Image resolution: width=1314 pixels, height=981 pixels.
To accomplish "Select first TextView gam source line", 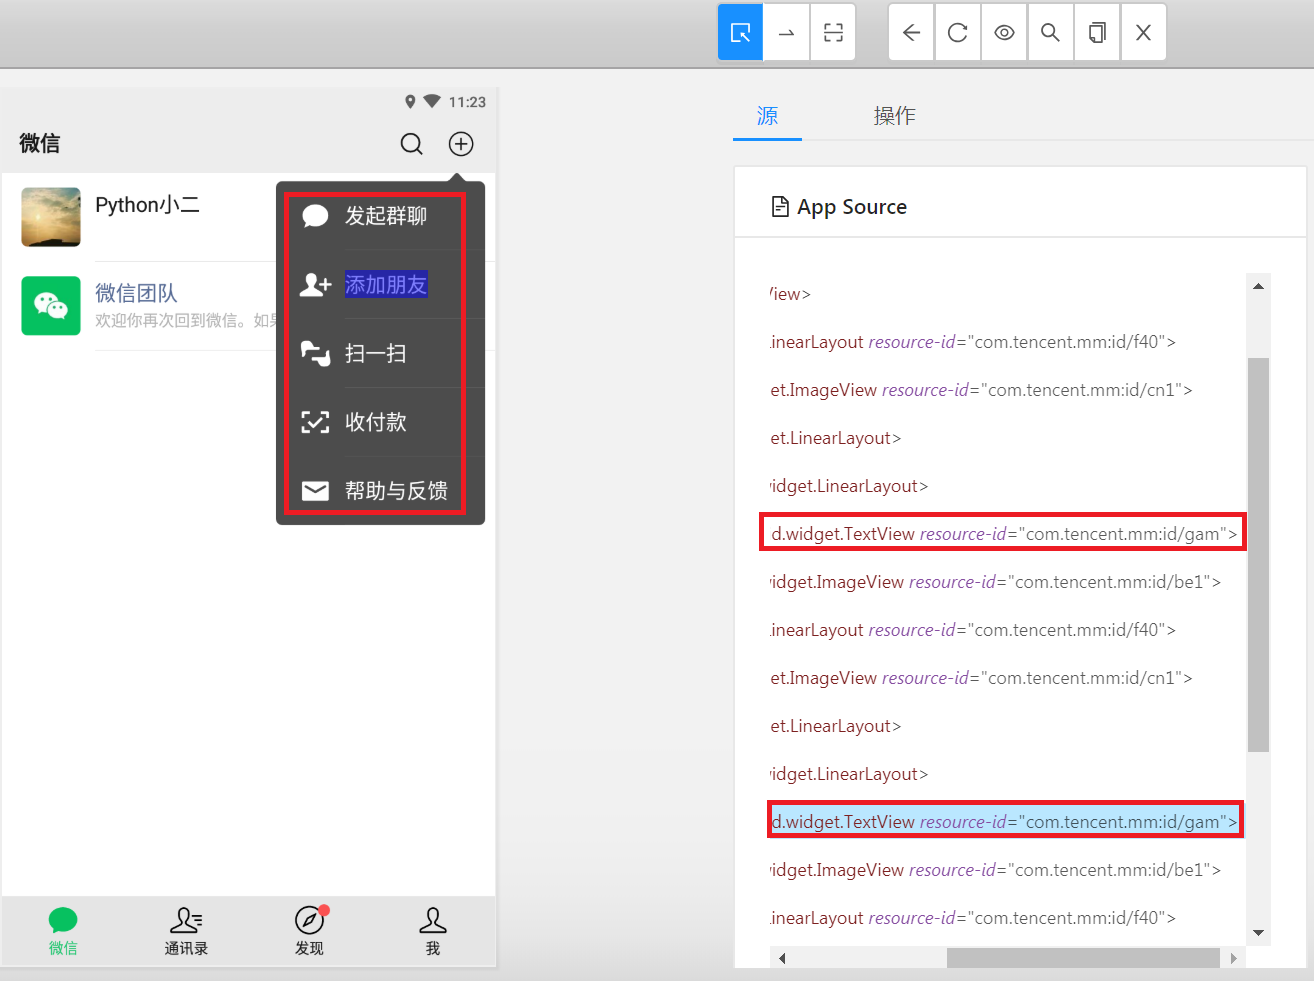I will tap(1004, 534).
